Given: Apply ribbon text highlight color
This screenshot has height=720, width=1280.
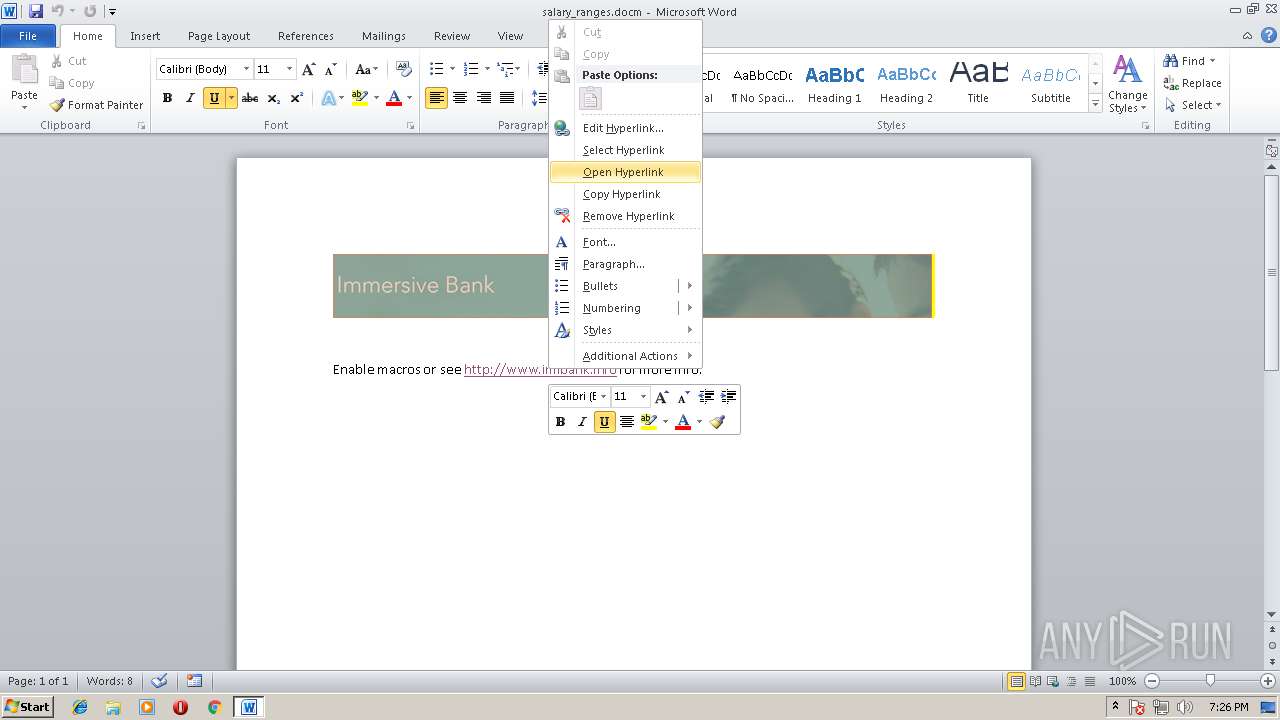Looking at the screenshot, I should pos(360,98).
